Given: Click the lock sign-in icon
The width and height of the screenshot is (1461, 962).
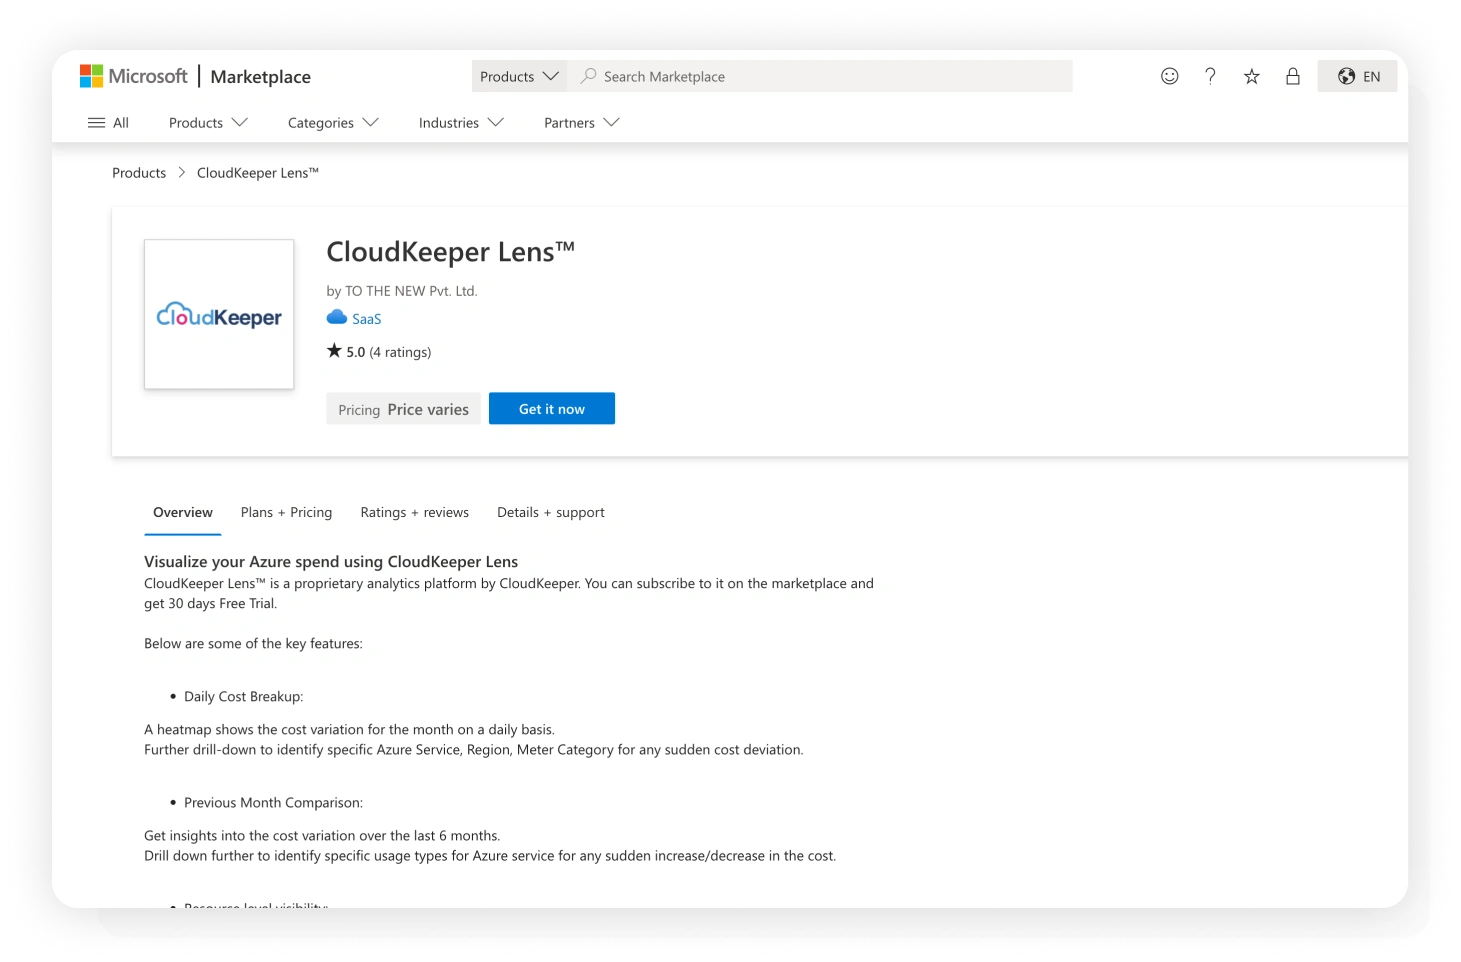Looking at the screenshot, I should 1292,76.
